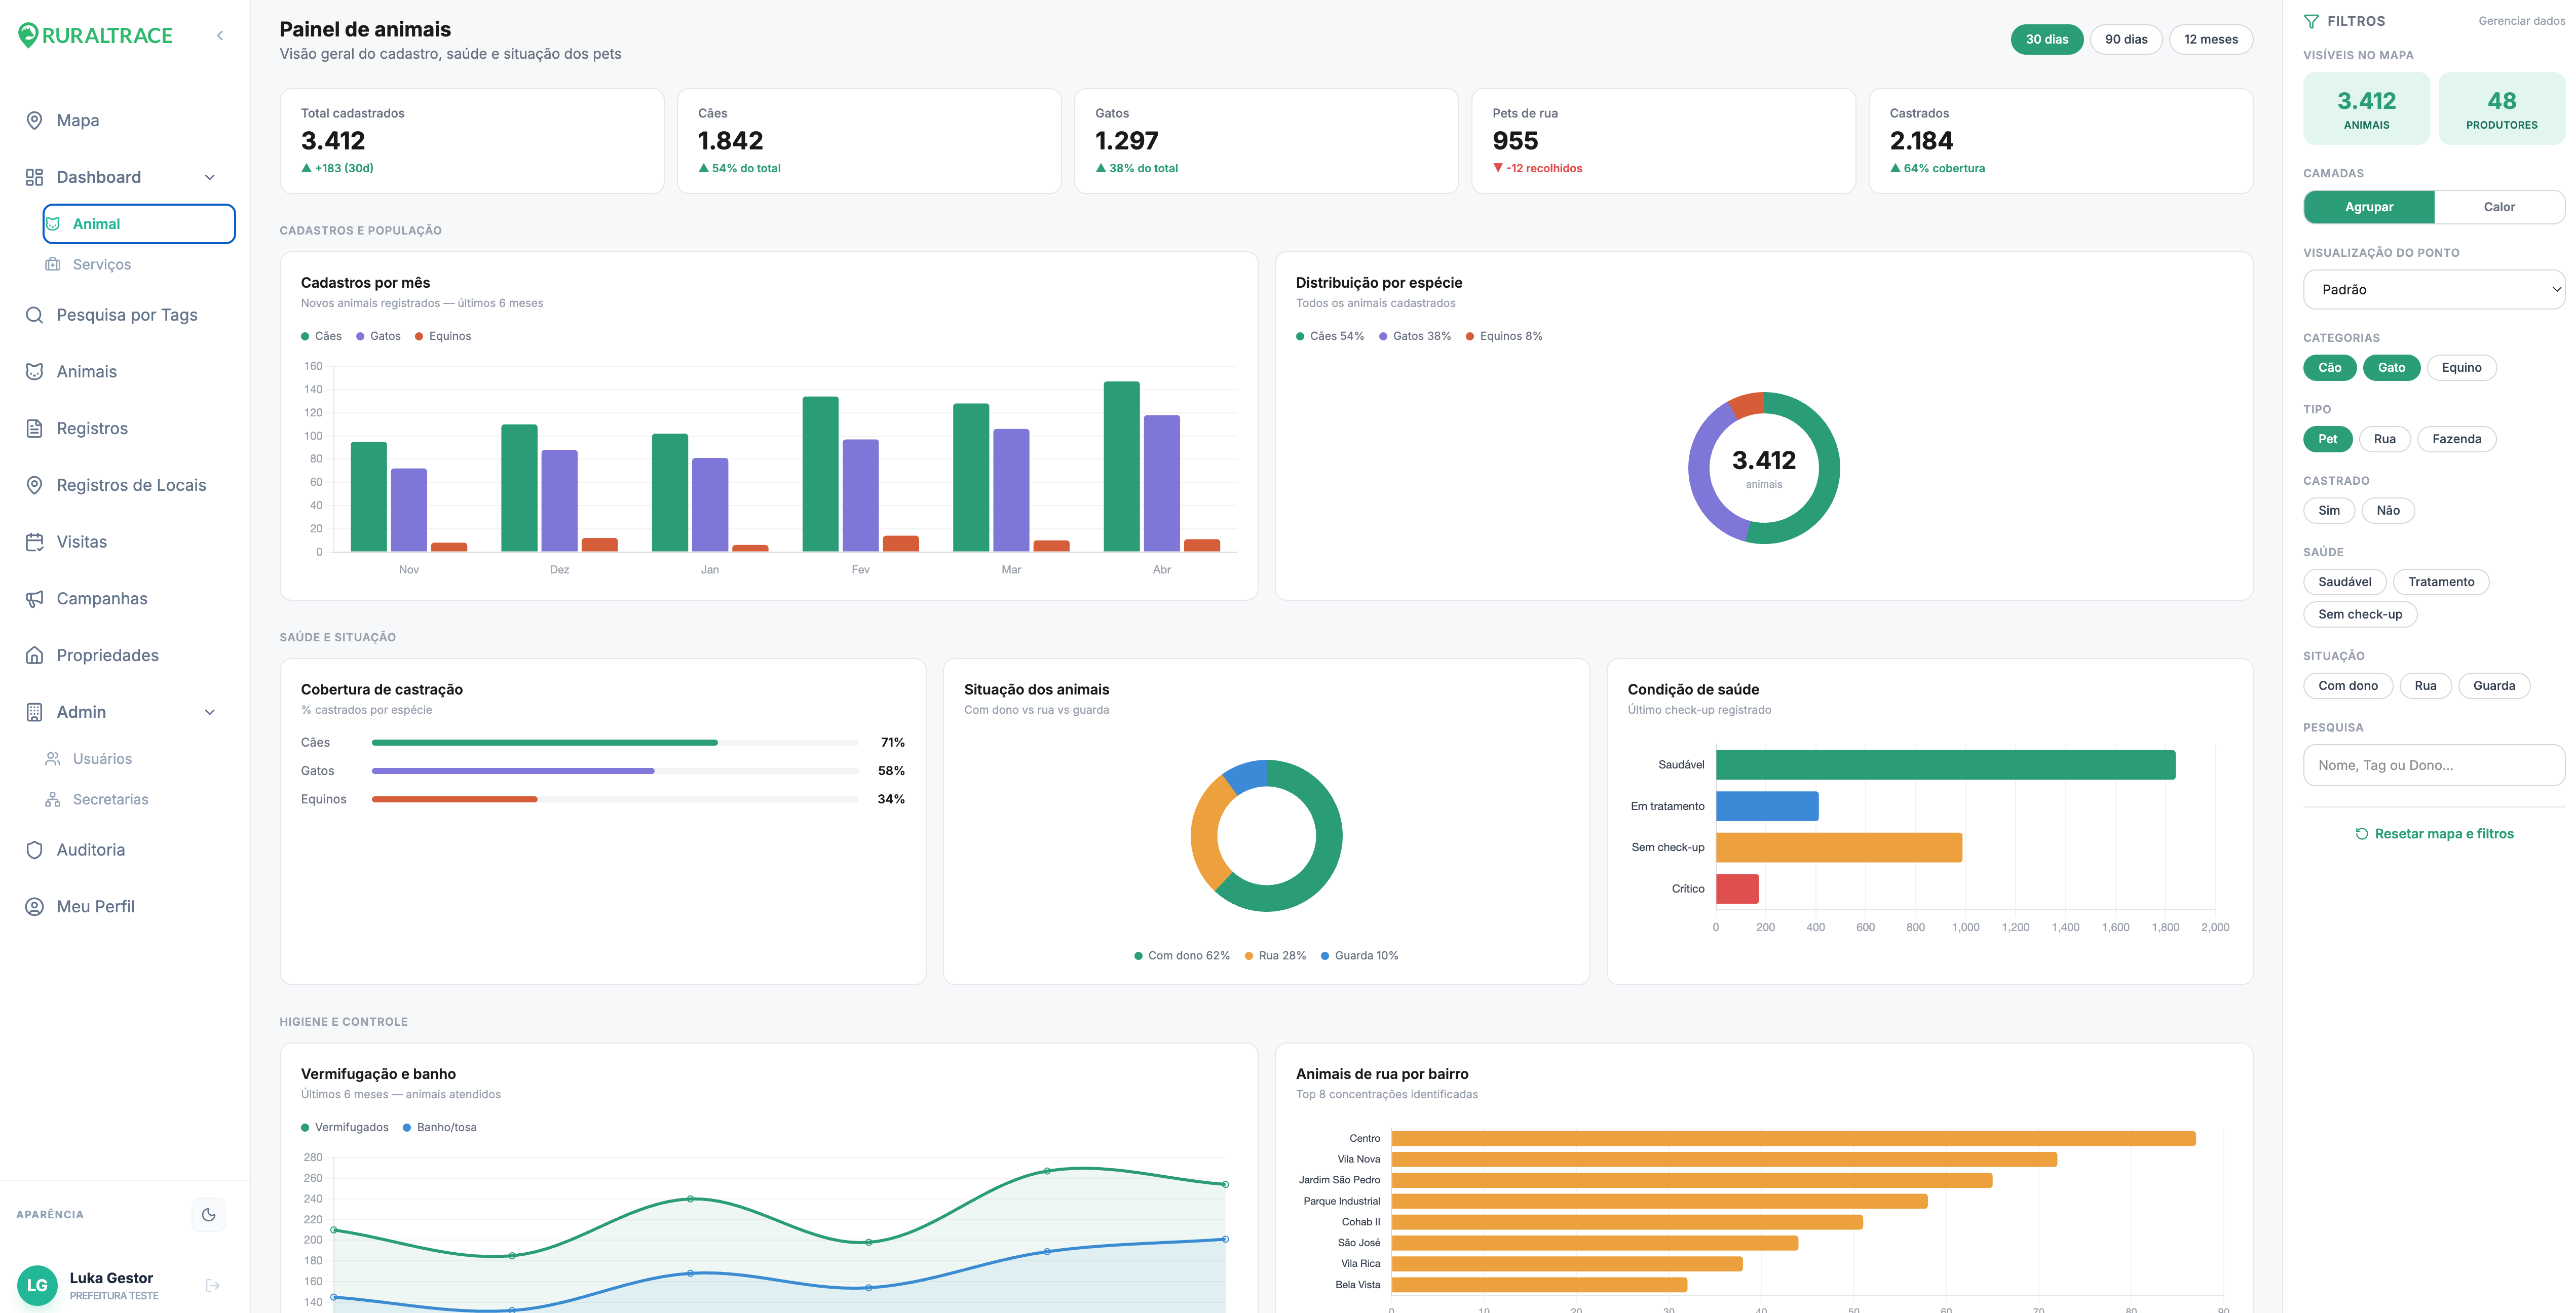Collapse the sidebar with the chevron arrow
The image size is (2576, 1313).
(219, 36)
